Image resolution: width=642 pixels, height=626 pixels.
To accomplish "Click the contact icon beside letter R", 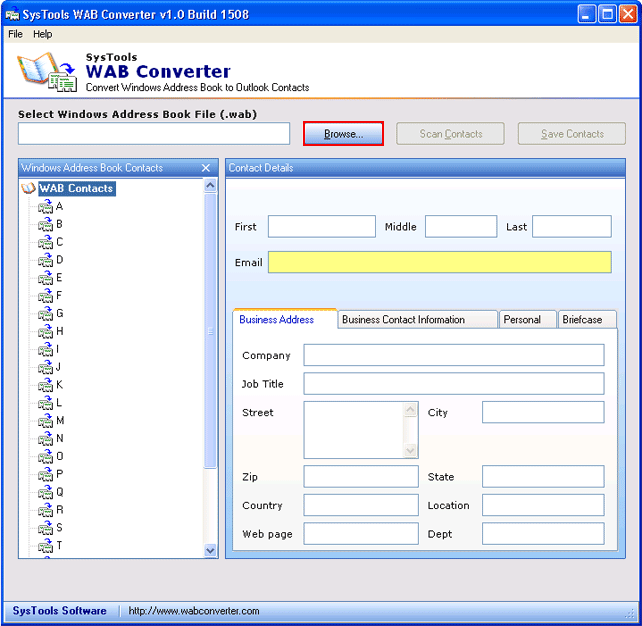I will (x=45, y=510).
